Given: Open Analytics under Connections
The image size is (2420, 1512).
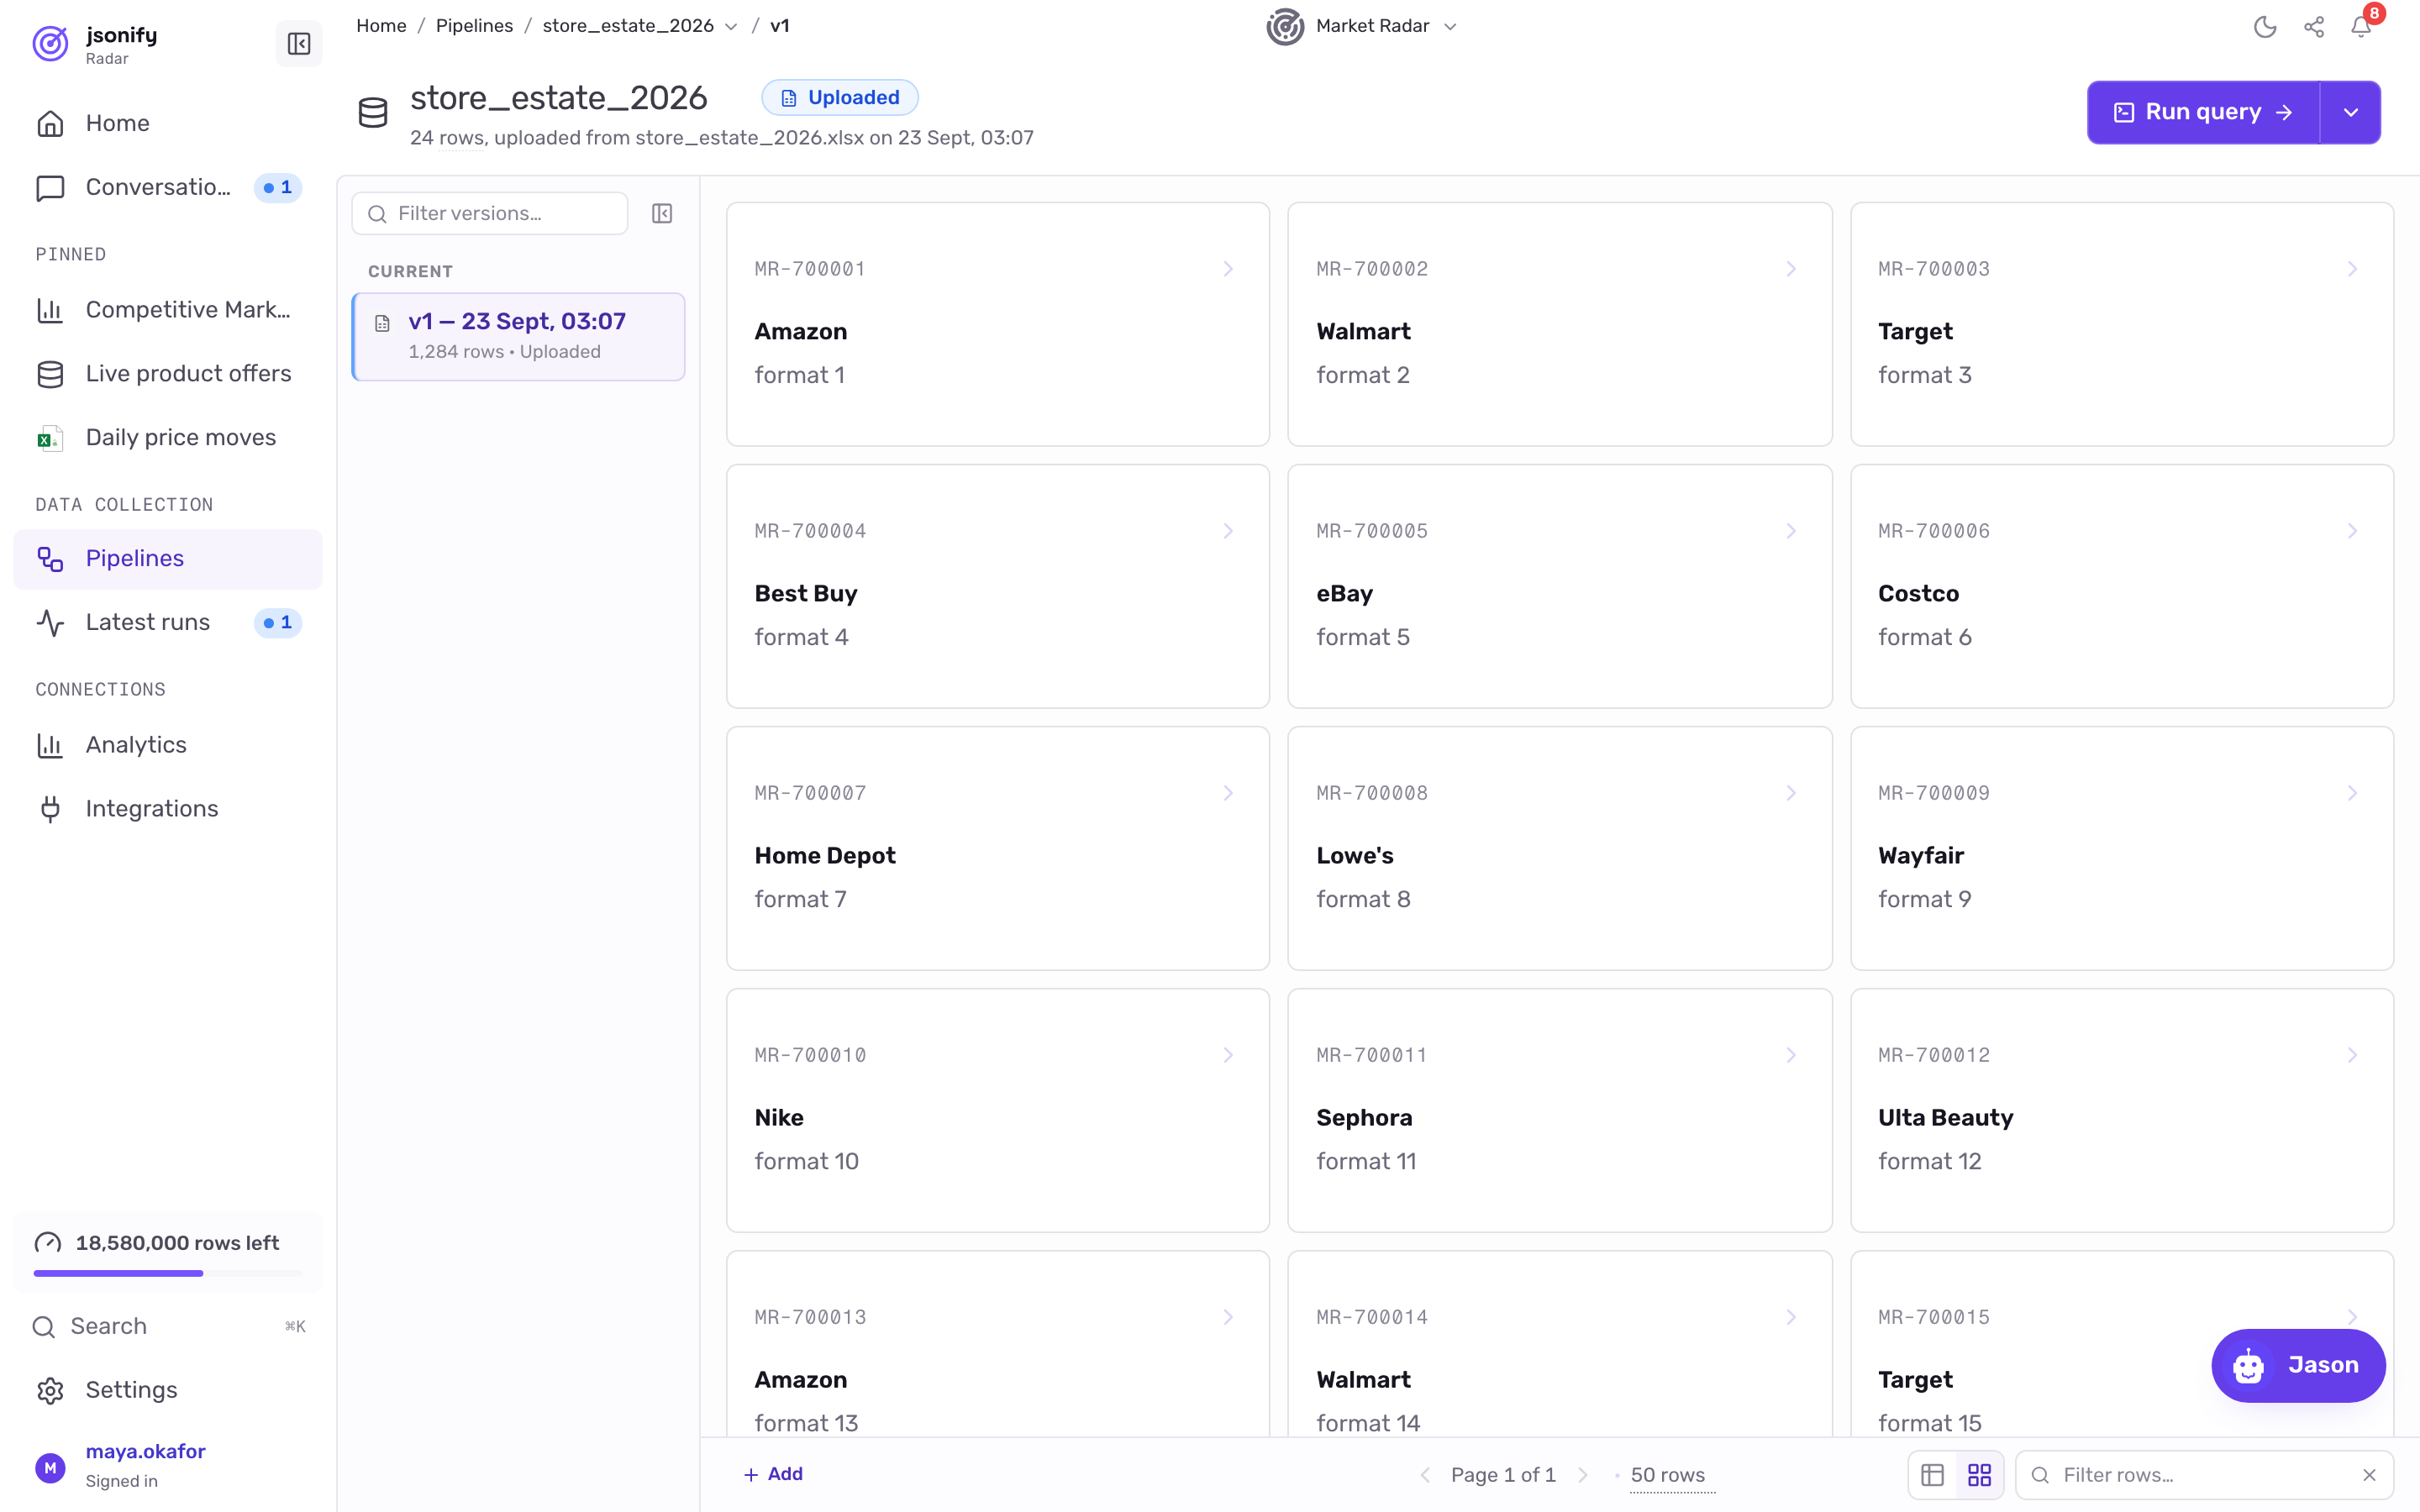Looking at the screenshot, I should point(168,745).
